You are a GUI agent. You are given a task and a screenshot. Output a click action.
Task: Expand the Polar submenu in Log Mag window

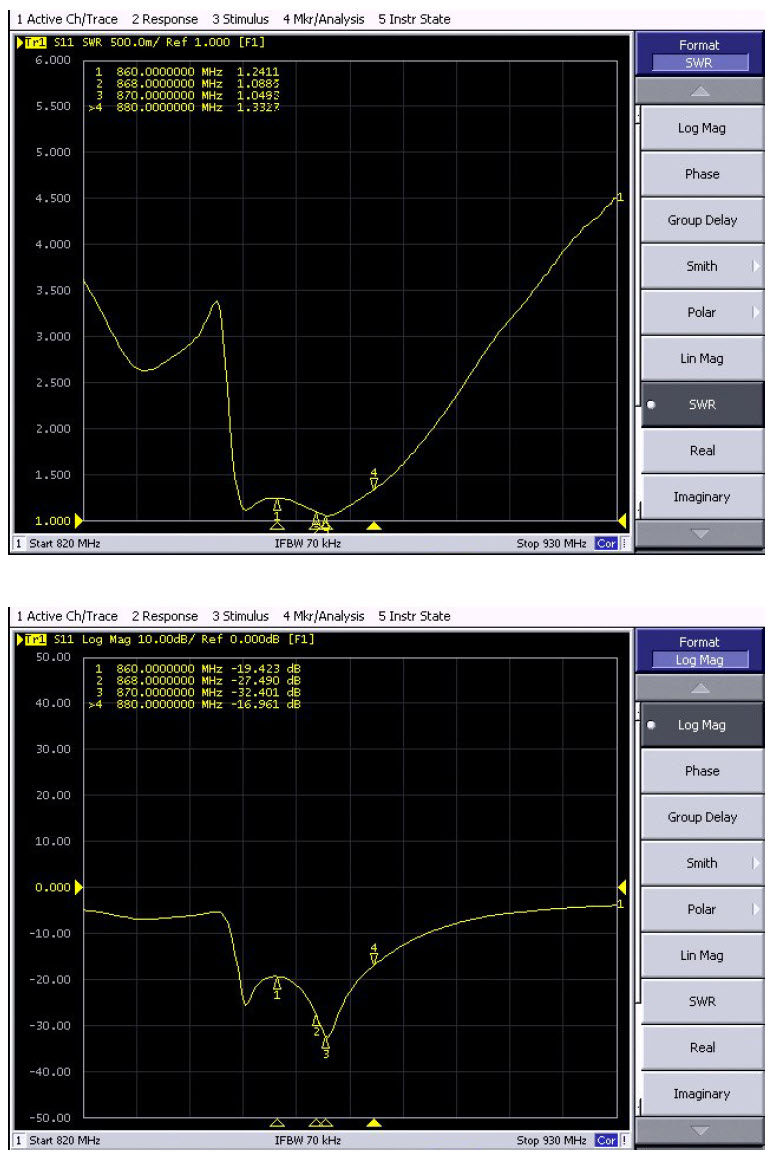(x=701, y=909)
